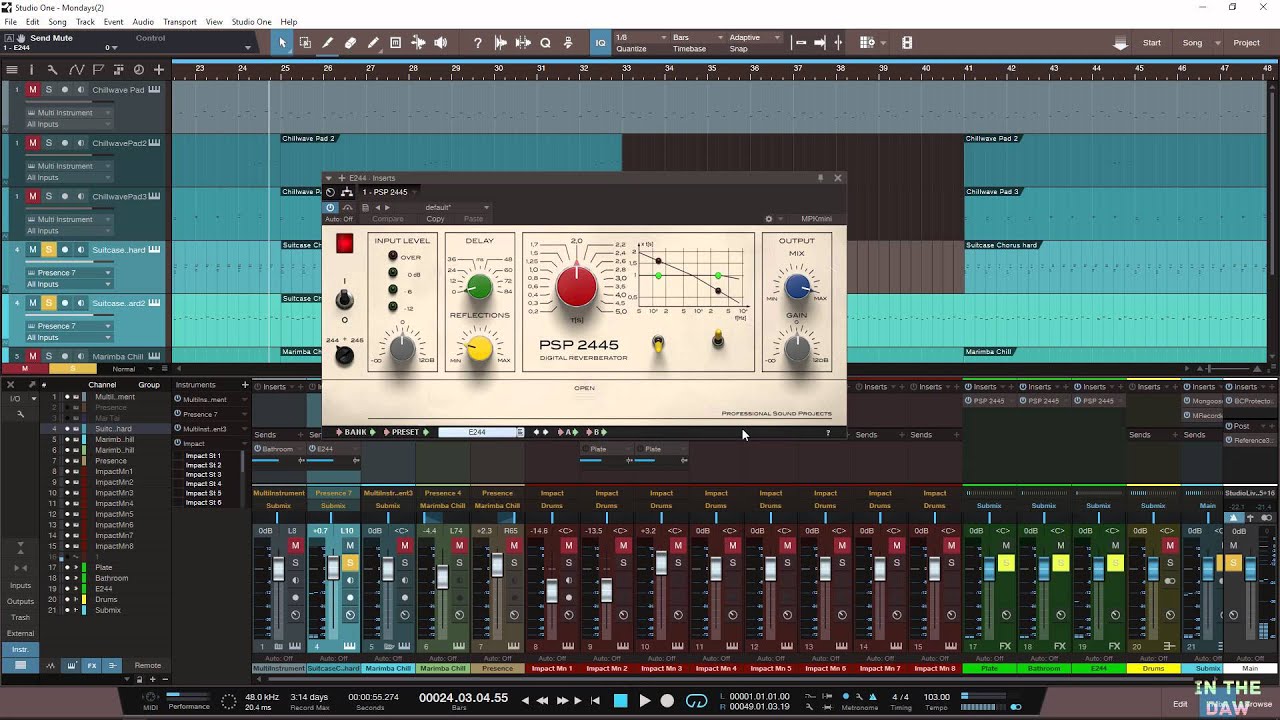Toggle the Loop button in the transport
Viewport: 1280px width, 720px height.
(697, 701)
